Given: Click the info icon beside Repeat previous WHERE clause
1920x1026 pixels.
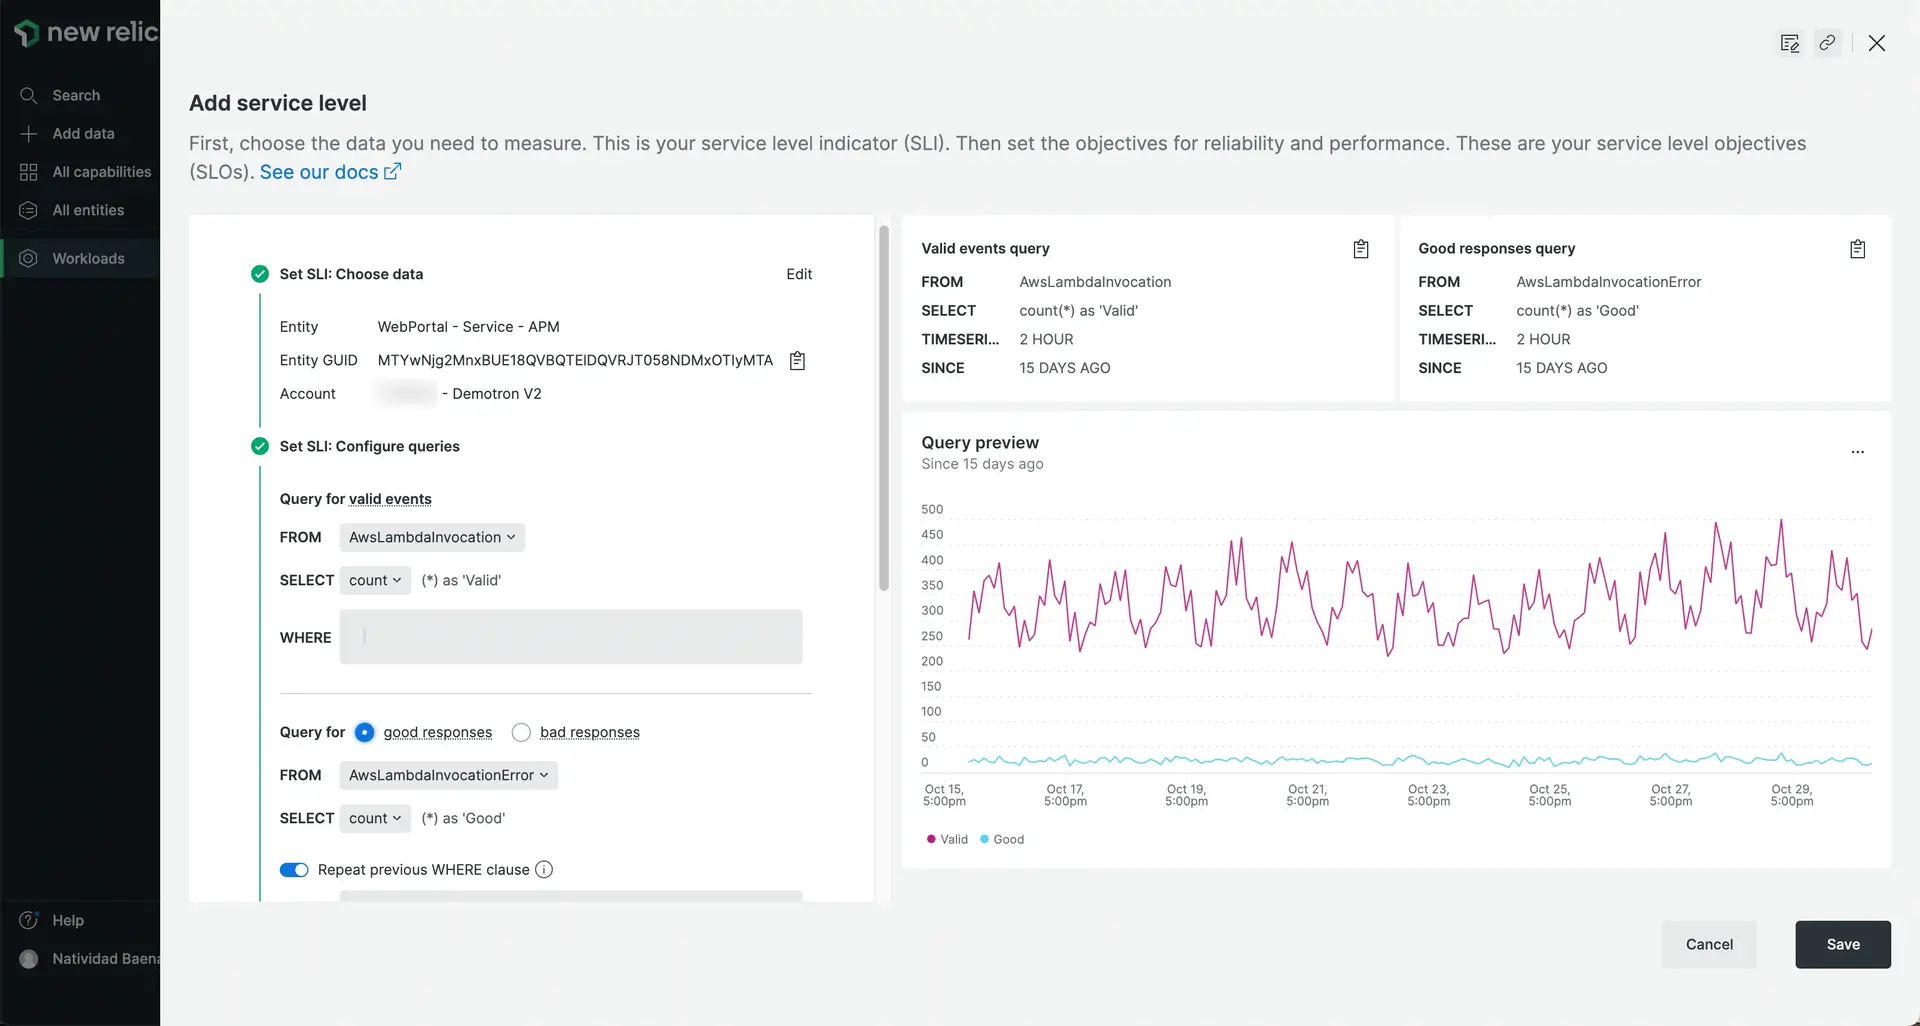Looking at the screenshot, I should click(544, 870).
